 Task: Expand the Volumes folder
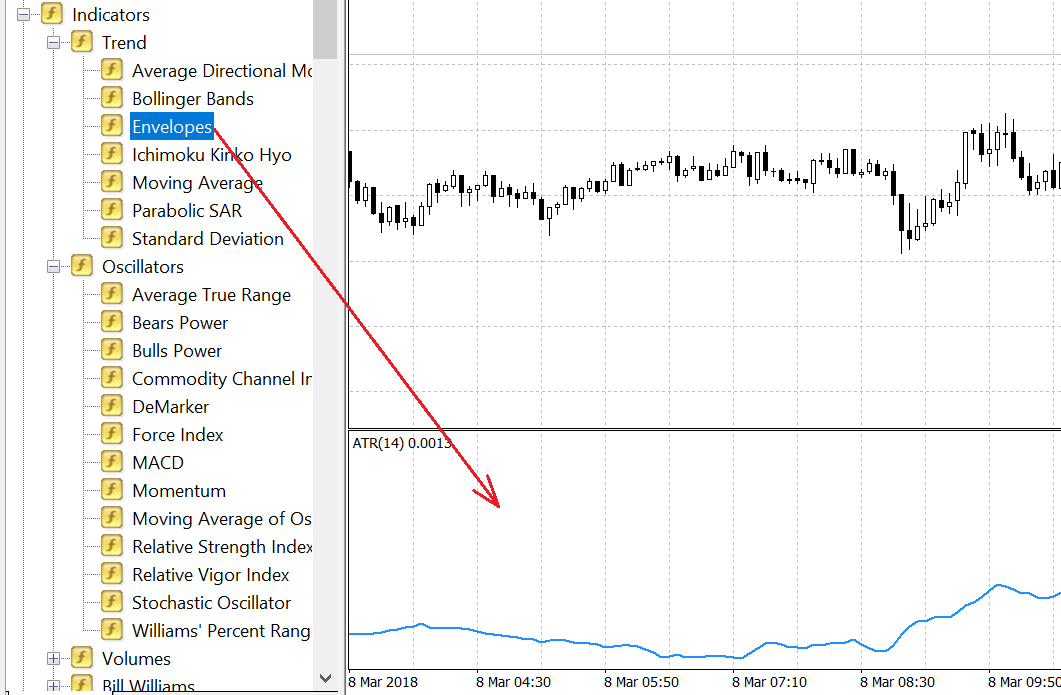click(53, 658)
